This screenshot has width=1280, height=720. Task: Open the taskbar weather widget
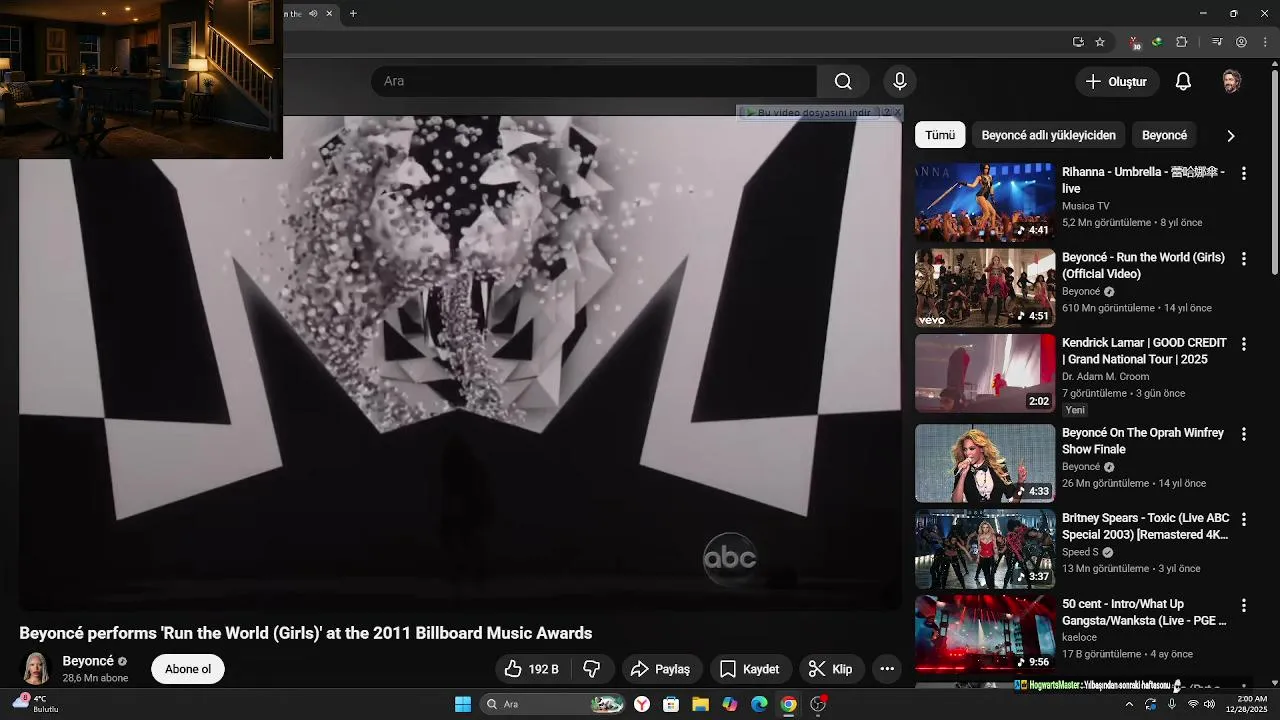pyautogui.click(x=36, y=703)
